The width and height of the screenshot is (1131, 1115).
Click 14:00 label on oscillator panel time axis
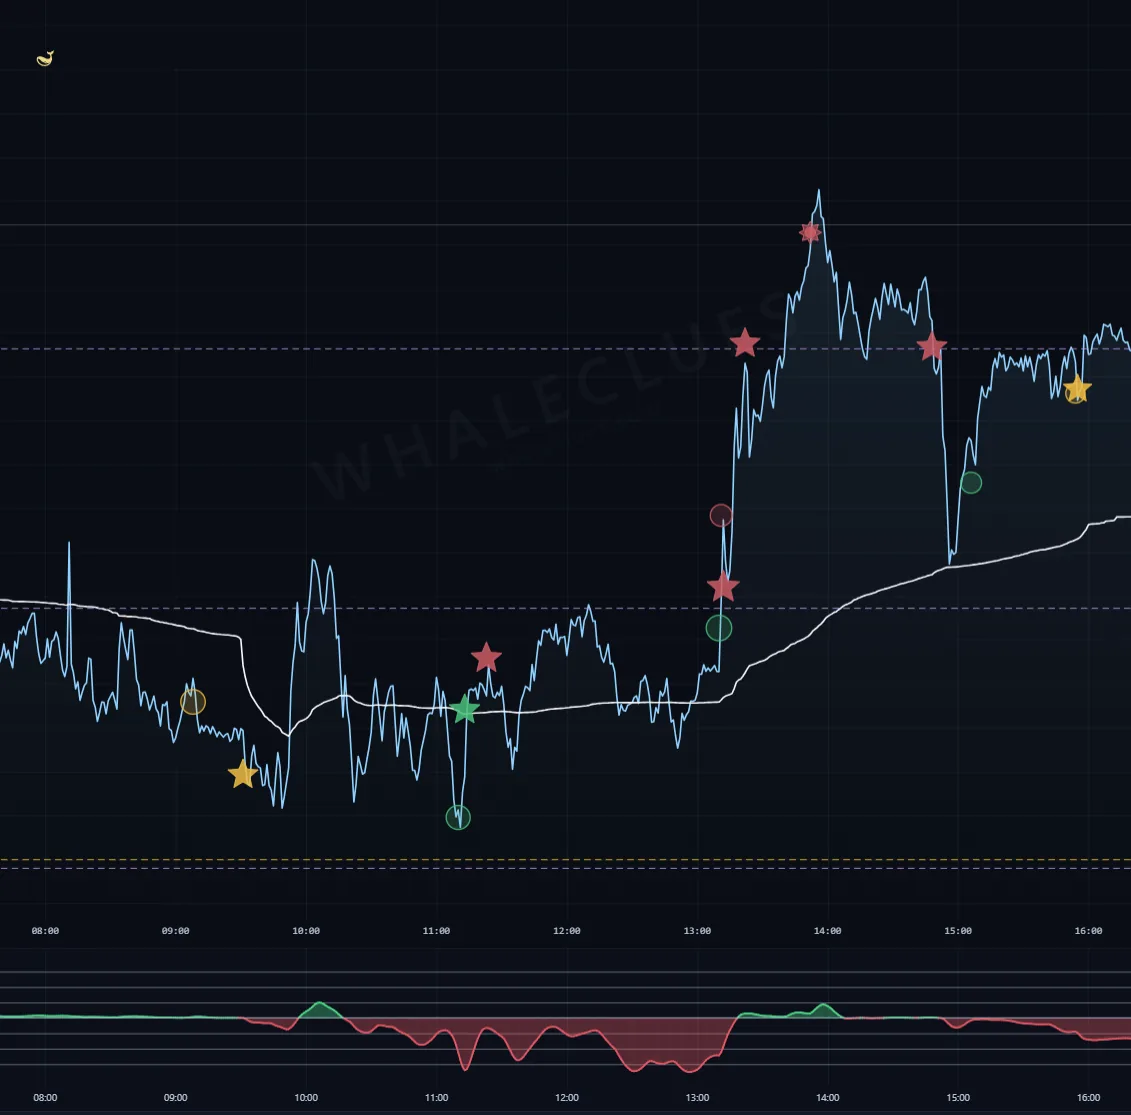(827, 1097)
